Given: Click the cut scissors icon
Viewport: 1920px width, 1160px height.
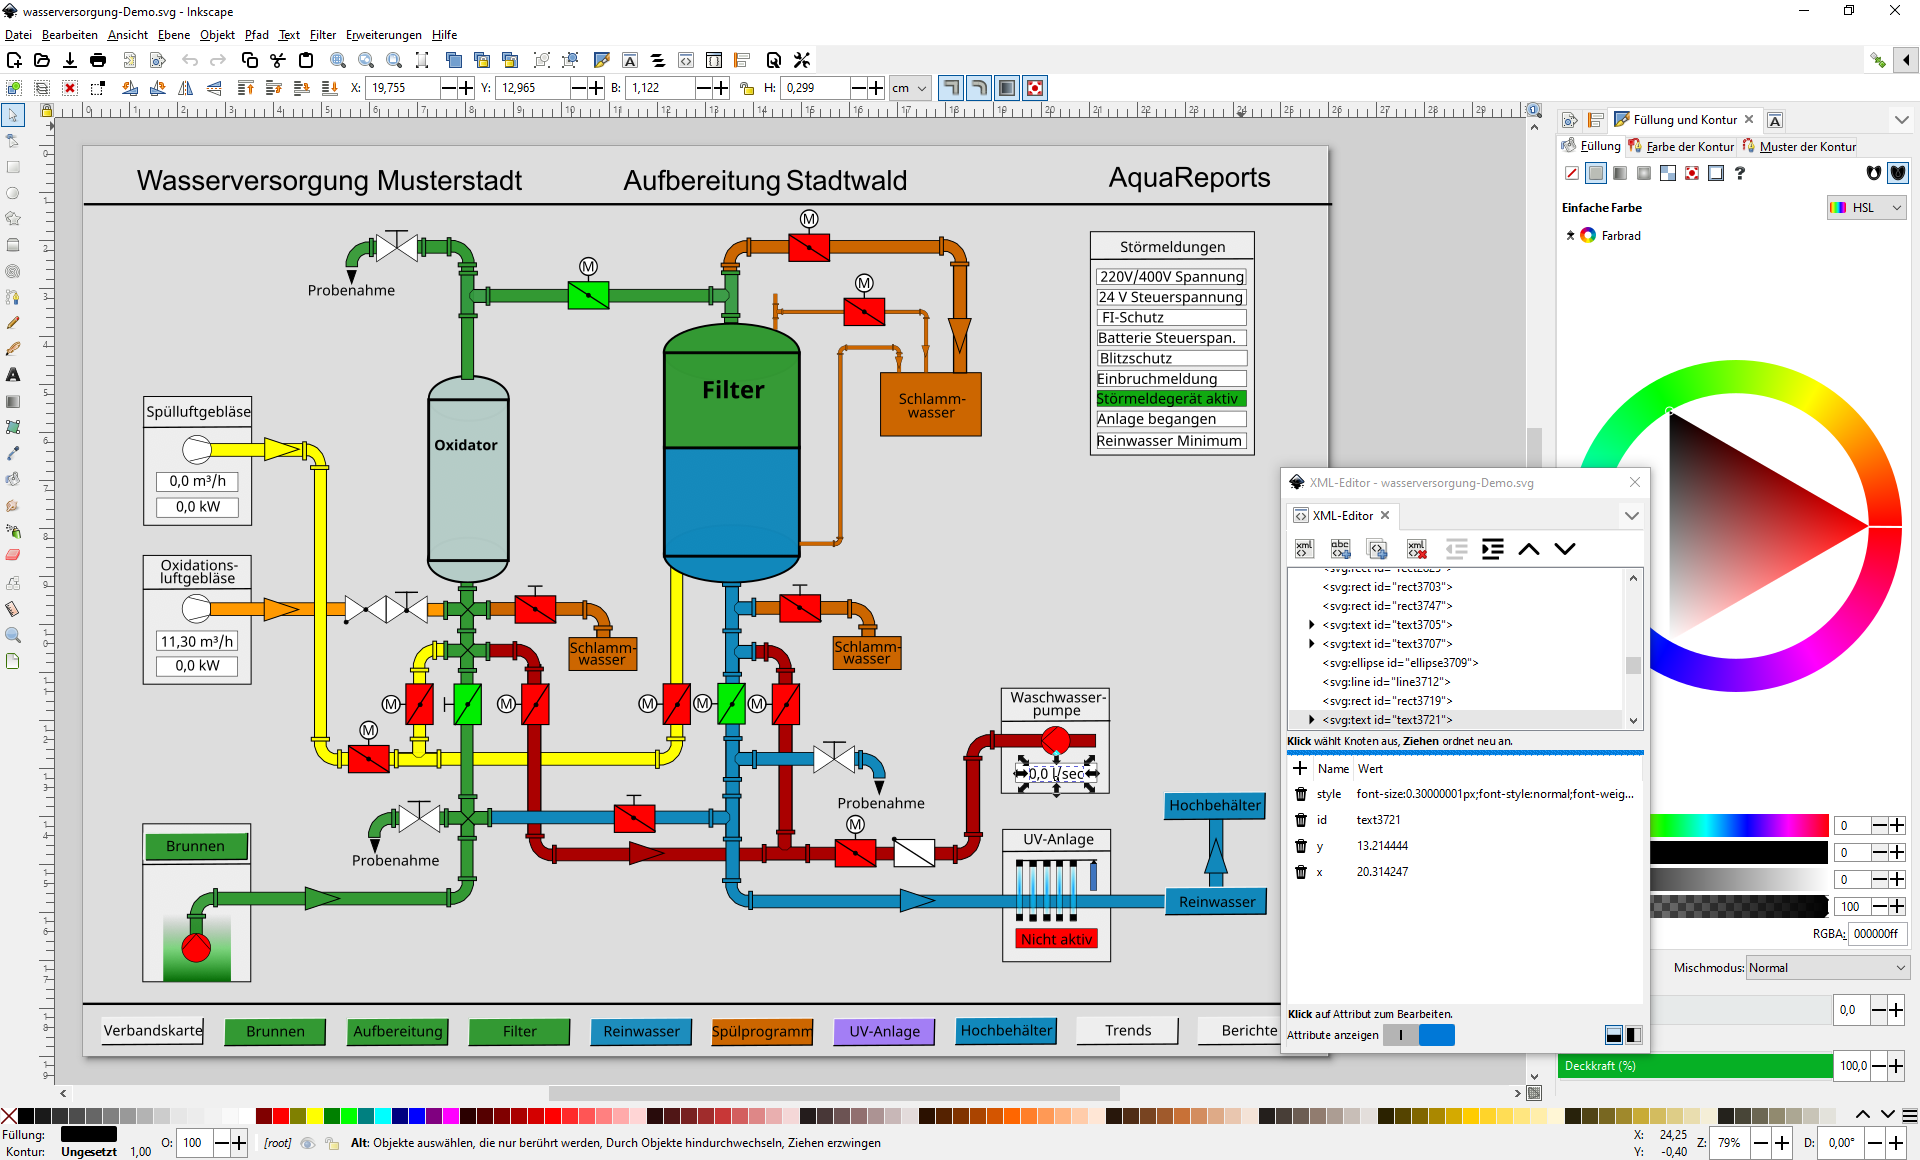Looking at the screenshot, I should (x=278, y=60).
